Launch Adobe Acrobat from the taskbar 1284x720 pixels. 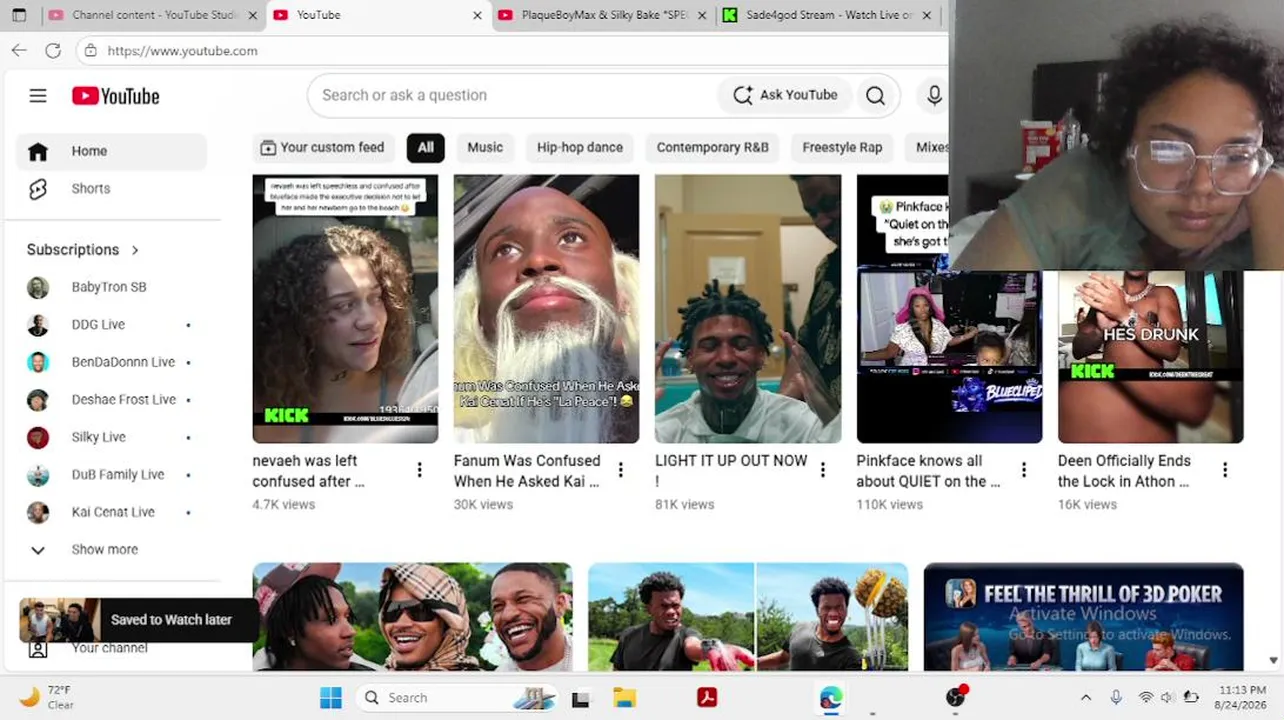coord(707,697)
